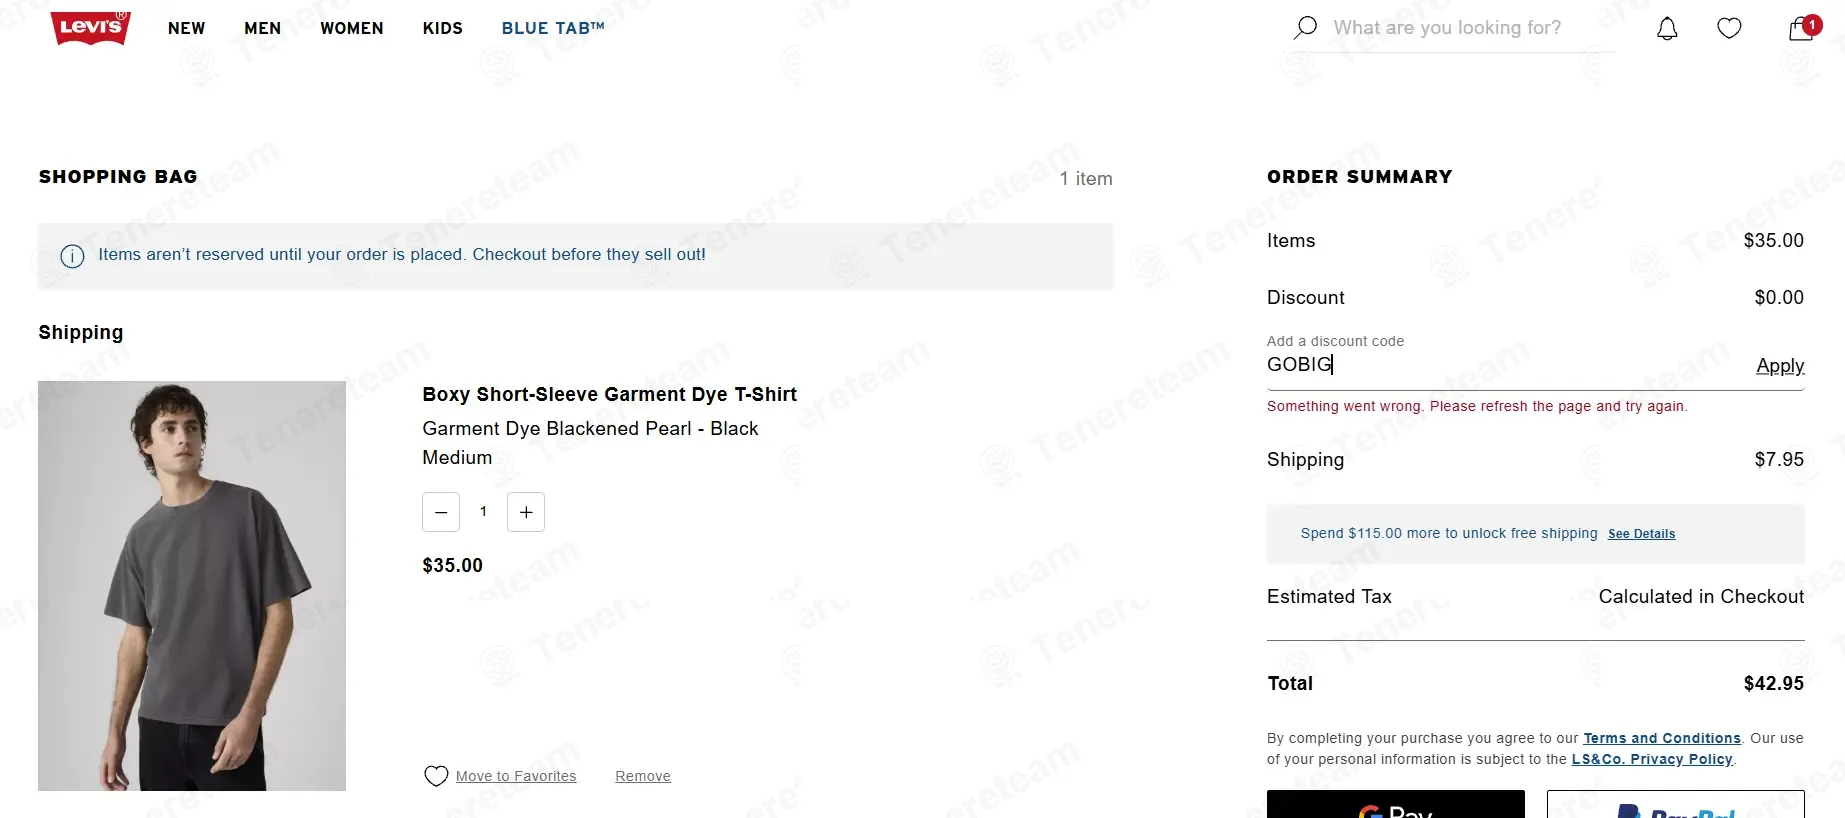The image size is (1845, 818).
Task: Increase quantity with plus button
Action: coord(526,512)
